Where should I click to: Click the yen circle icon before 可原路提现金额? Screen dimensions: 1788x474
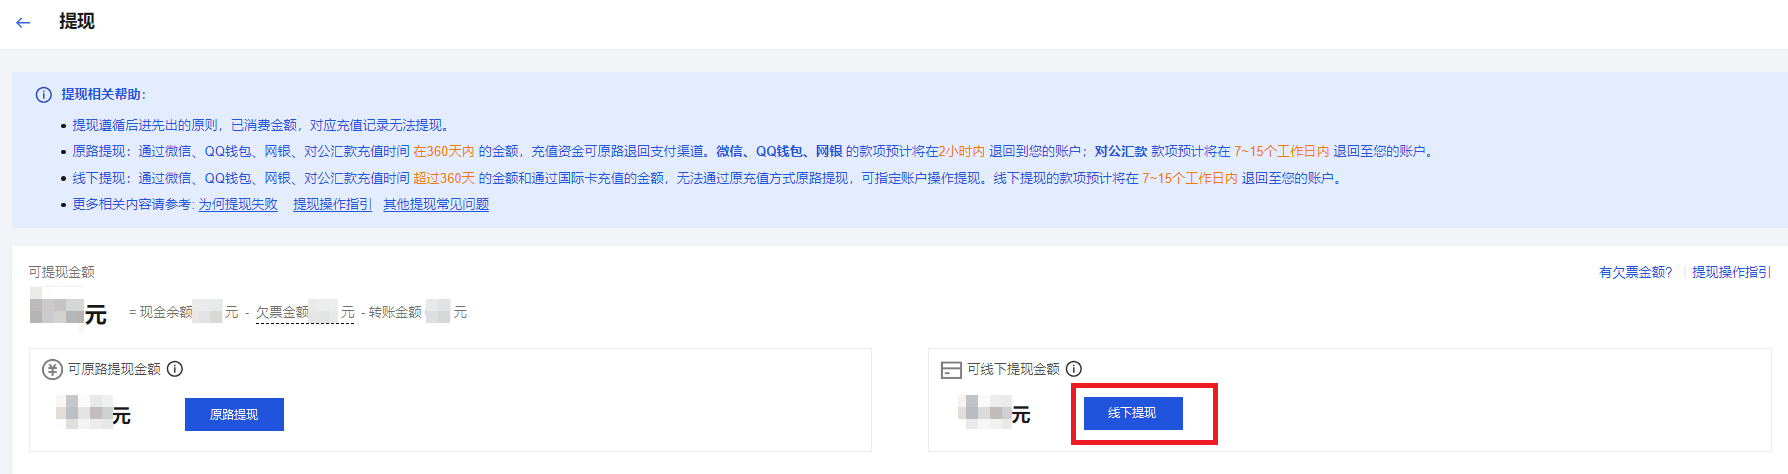pos(52,369)
